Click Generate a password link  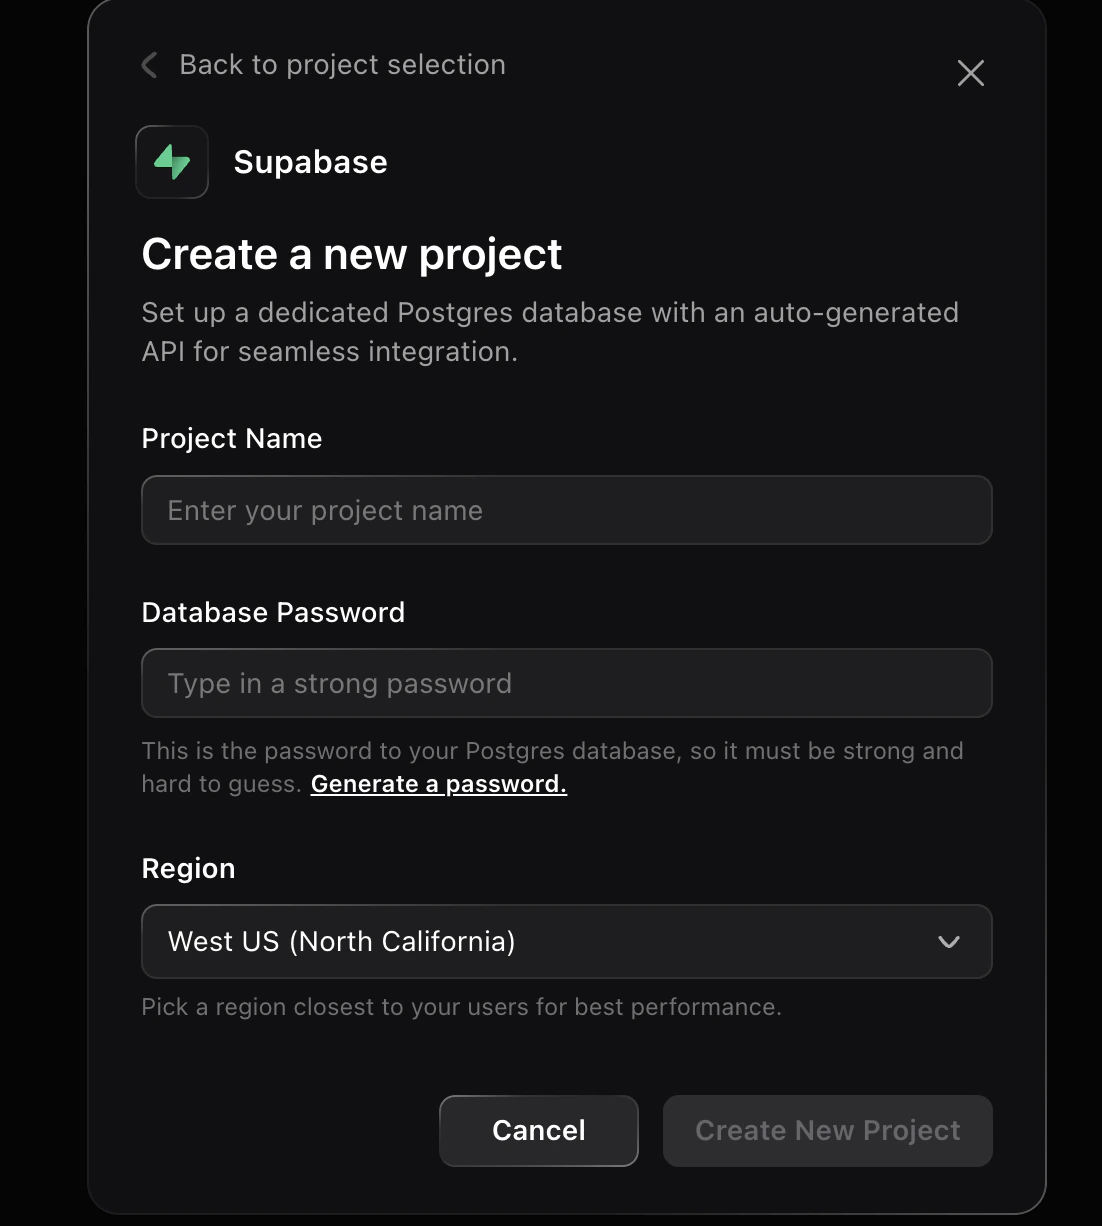[438, 783]
